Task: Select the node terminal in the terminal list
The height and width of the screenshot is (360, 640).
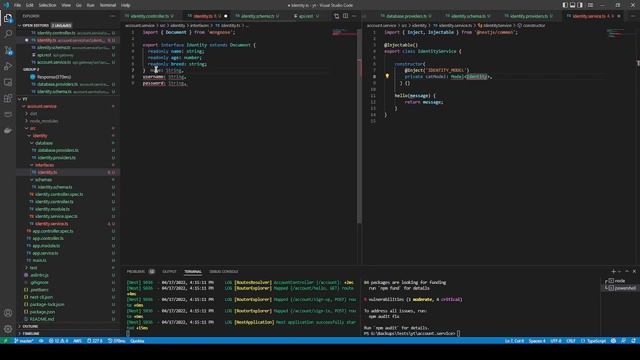Action: click(620, 280)
